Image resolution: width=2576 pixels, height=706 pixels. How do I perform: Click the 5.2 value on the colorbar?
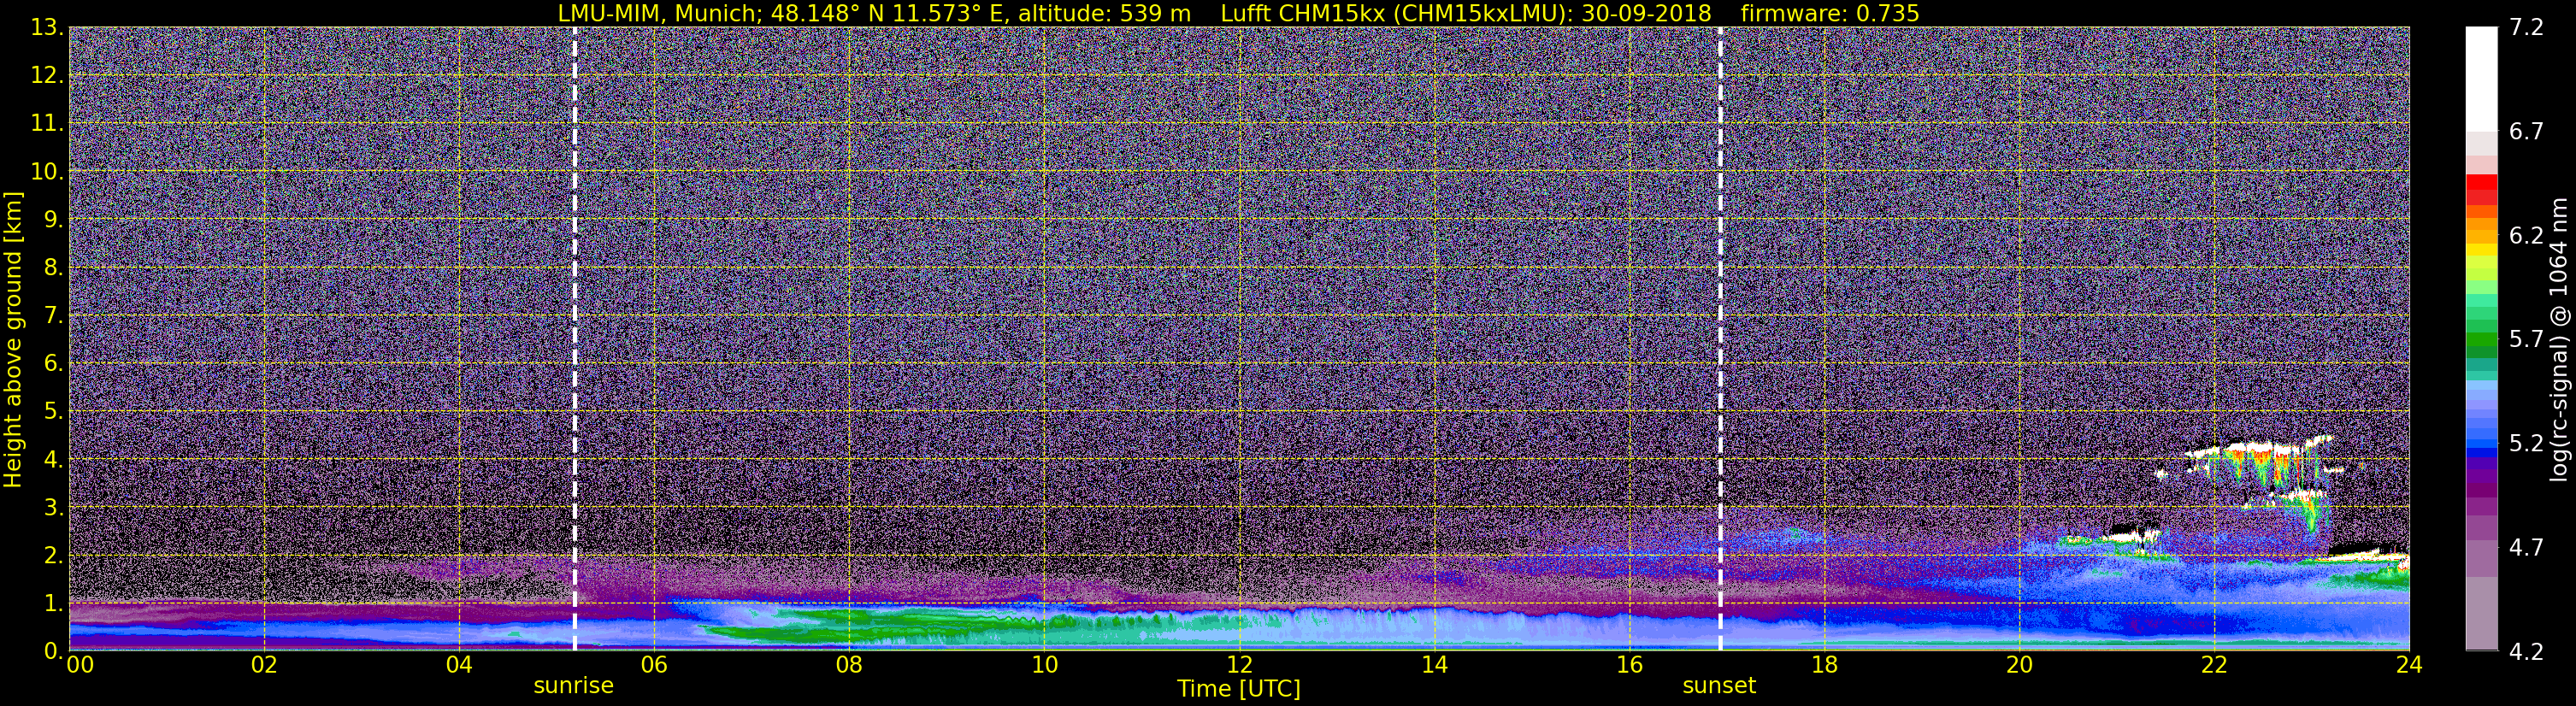[x=2526, y=444]
